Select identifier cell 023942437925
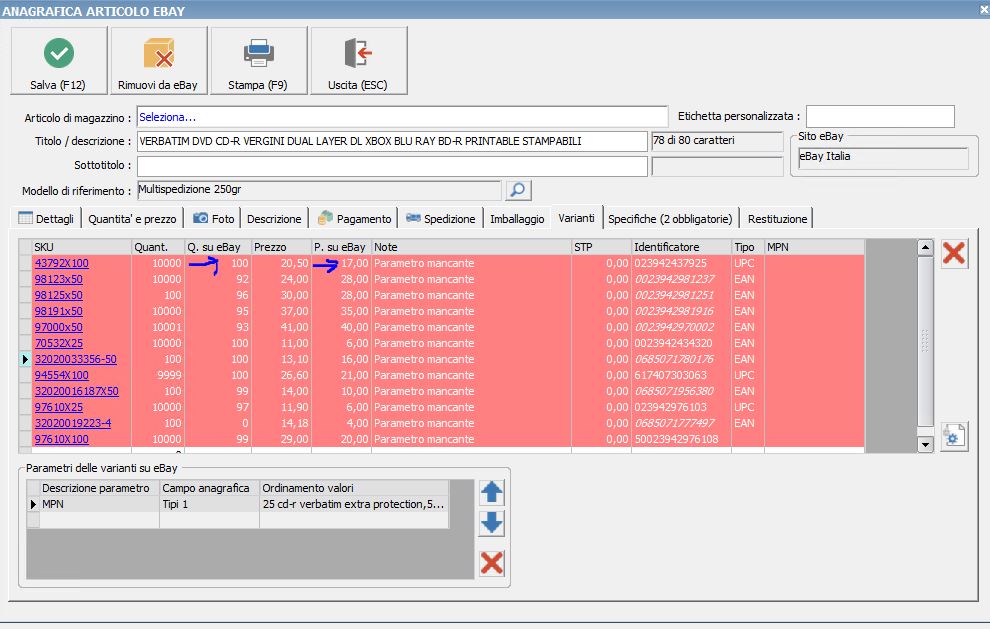 click(x=681, y=263)
